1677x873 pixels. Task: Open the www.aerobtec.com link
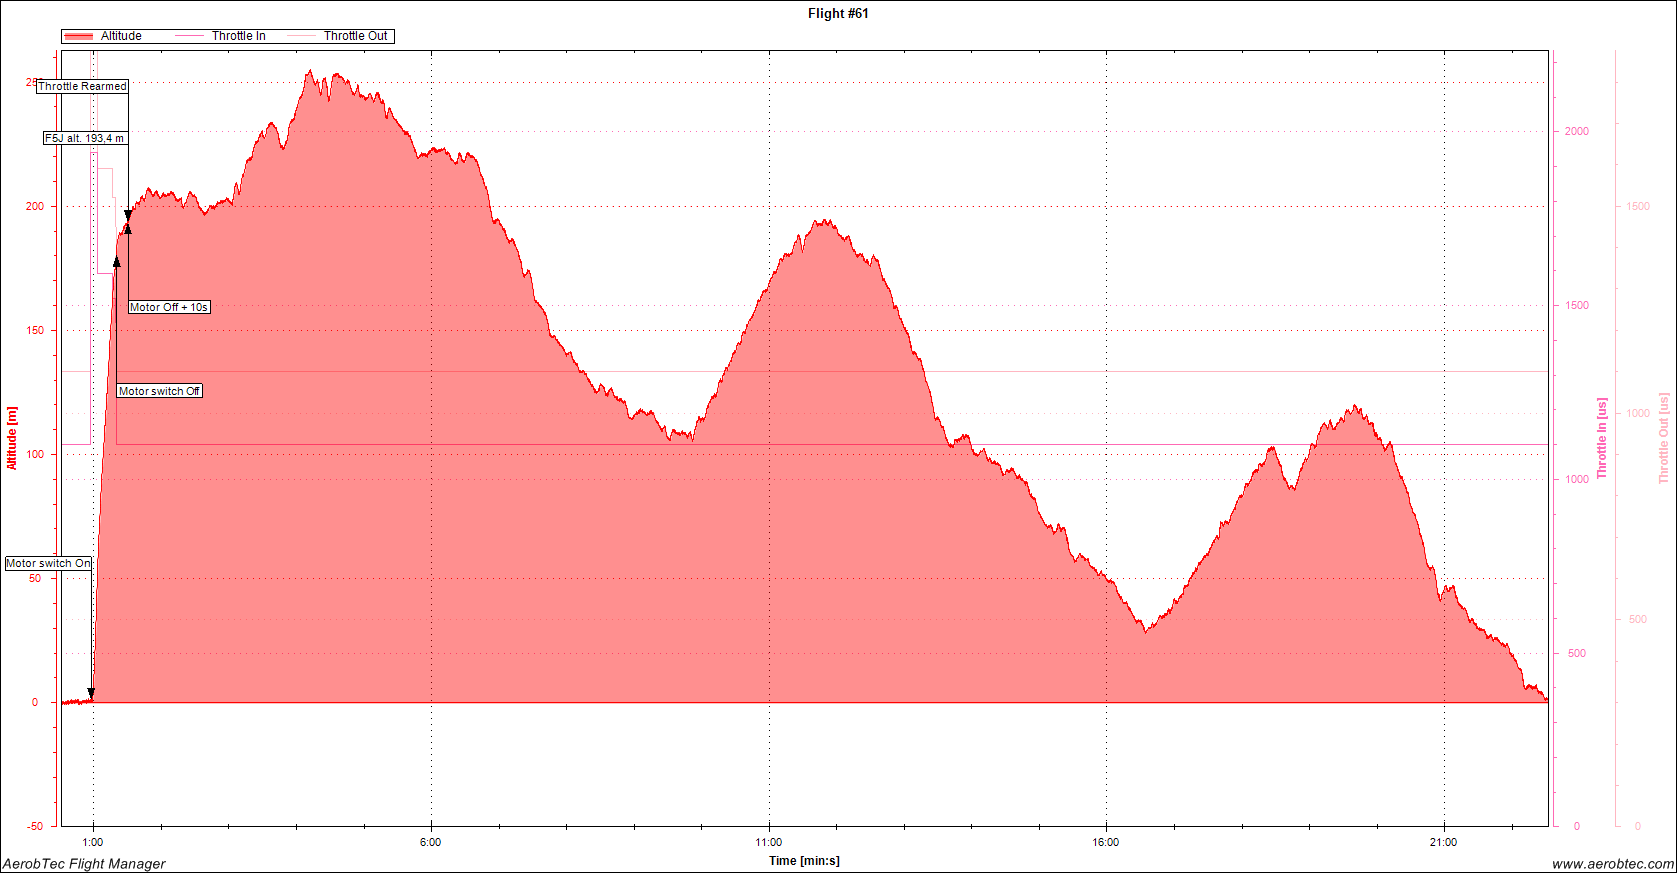[1613, 864]
